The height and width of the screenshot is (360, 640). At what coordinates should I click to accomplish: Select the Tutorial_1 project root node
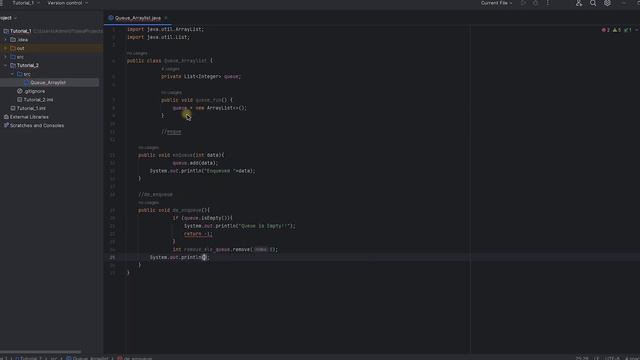click(x=20, y=31)
